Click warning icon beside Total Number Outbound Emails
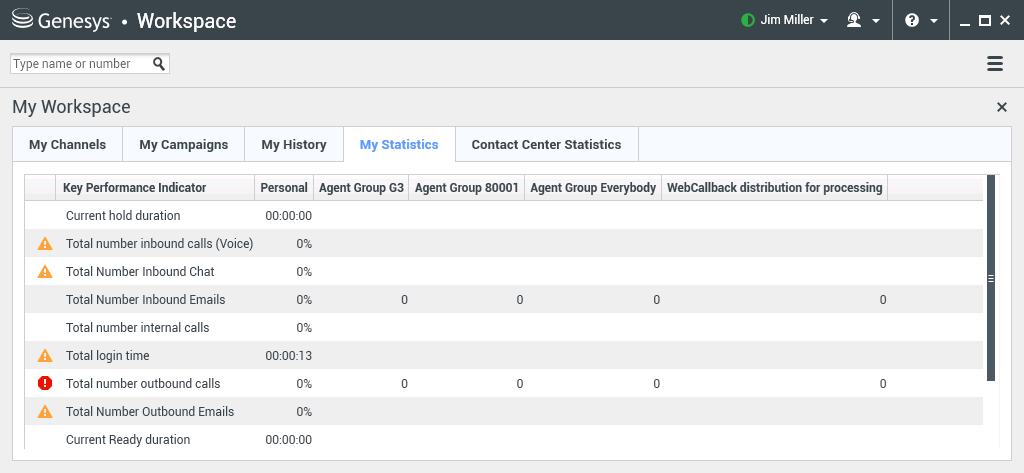Screen dimensions: 1024x473 pyautogui.click(x=44, y=411)
